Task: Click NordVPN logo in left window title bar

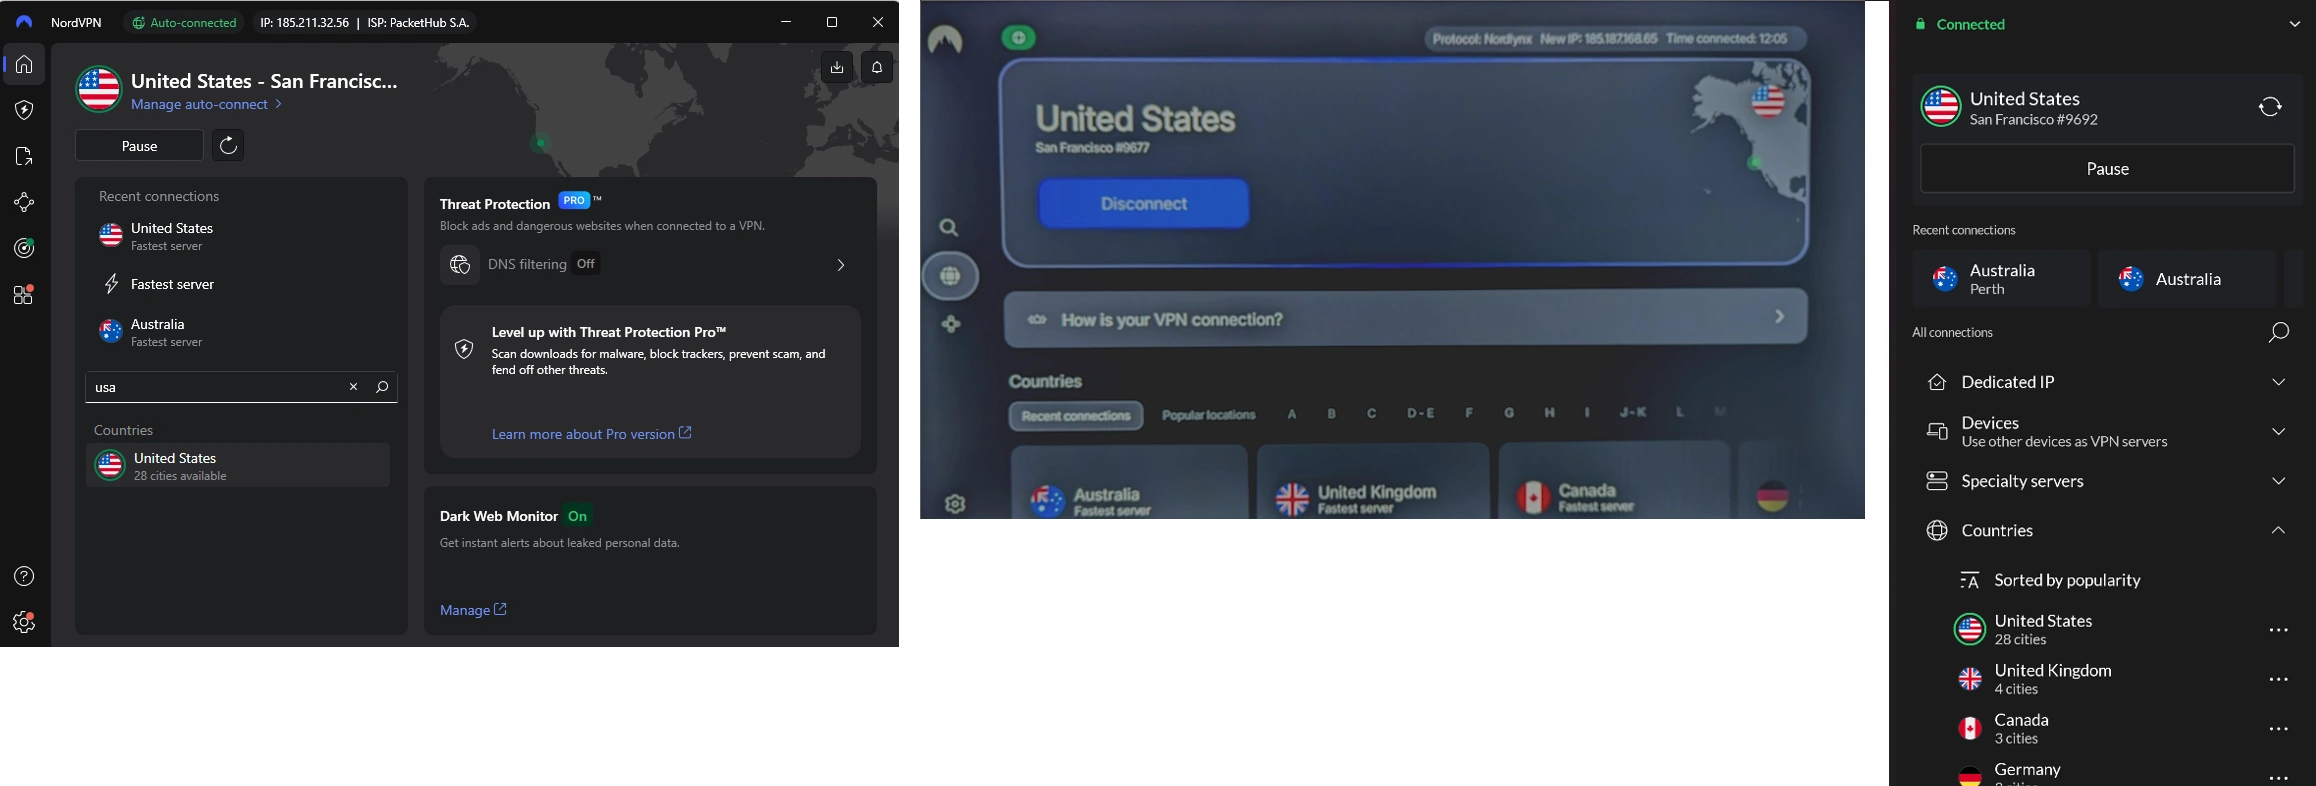Action: 24,22
